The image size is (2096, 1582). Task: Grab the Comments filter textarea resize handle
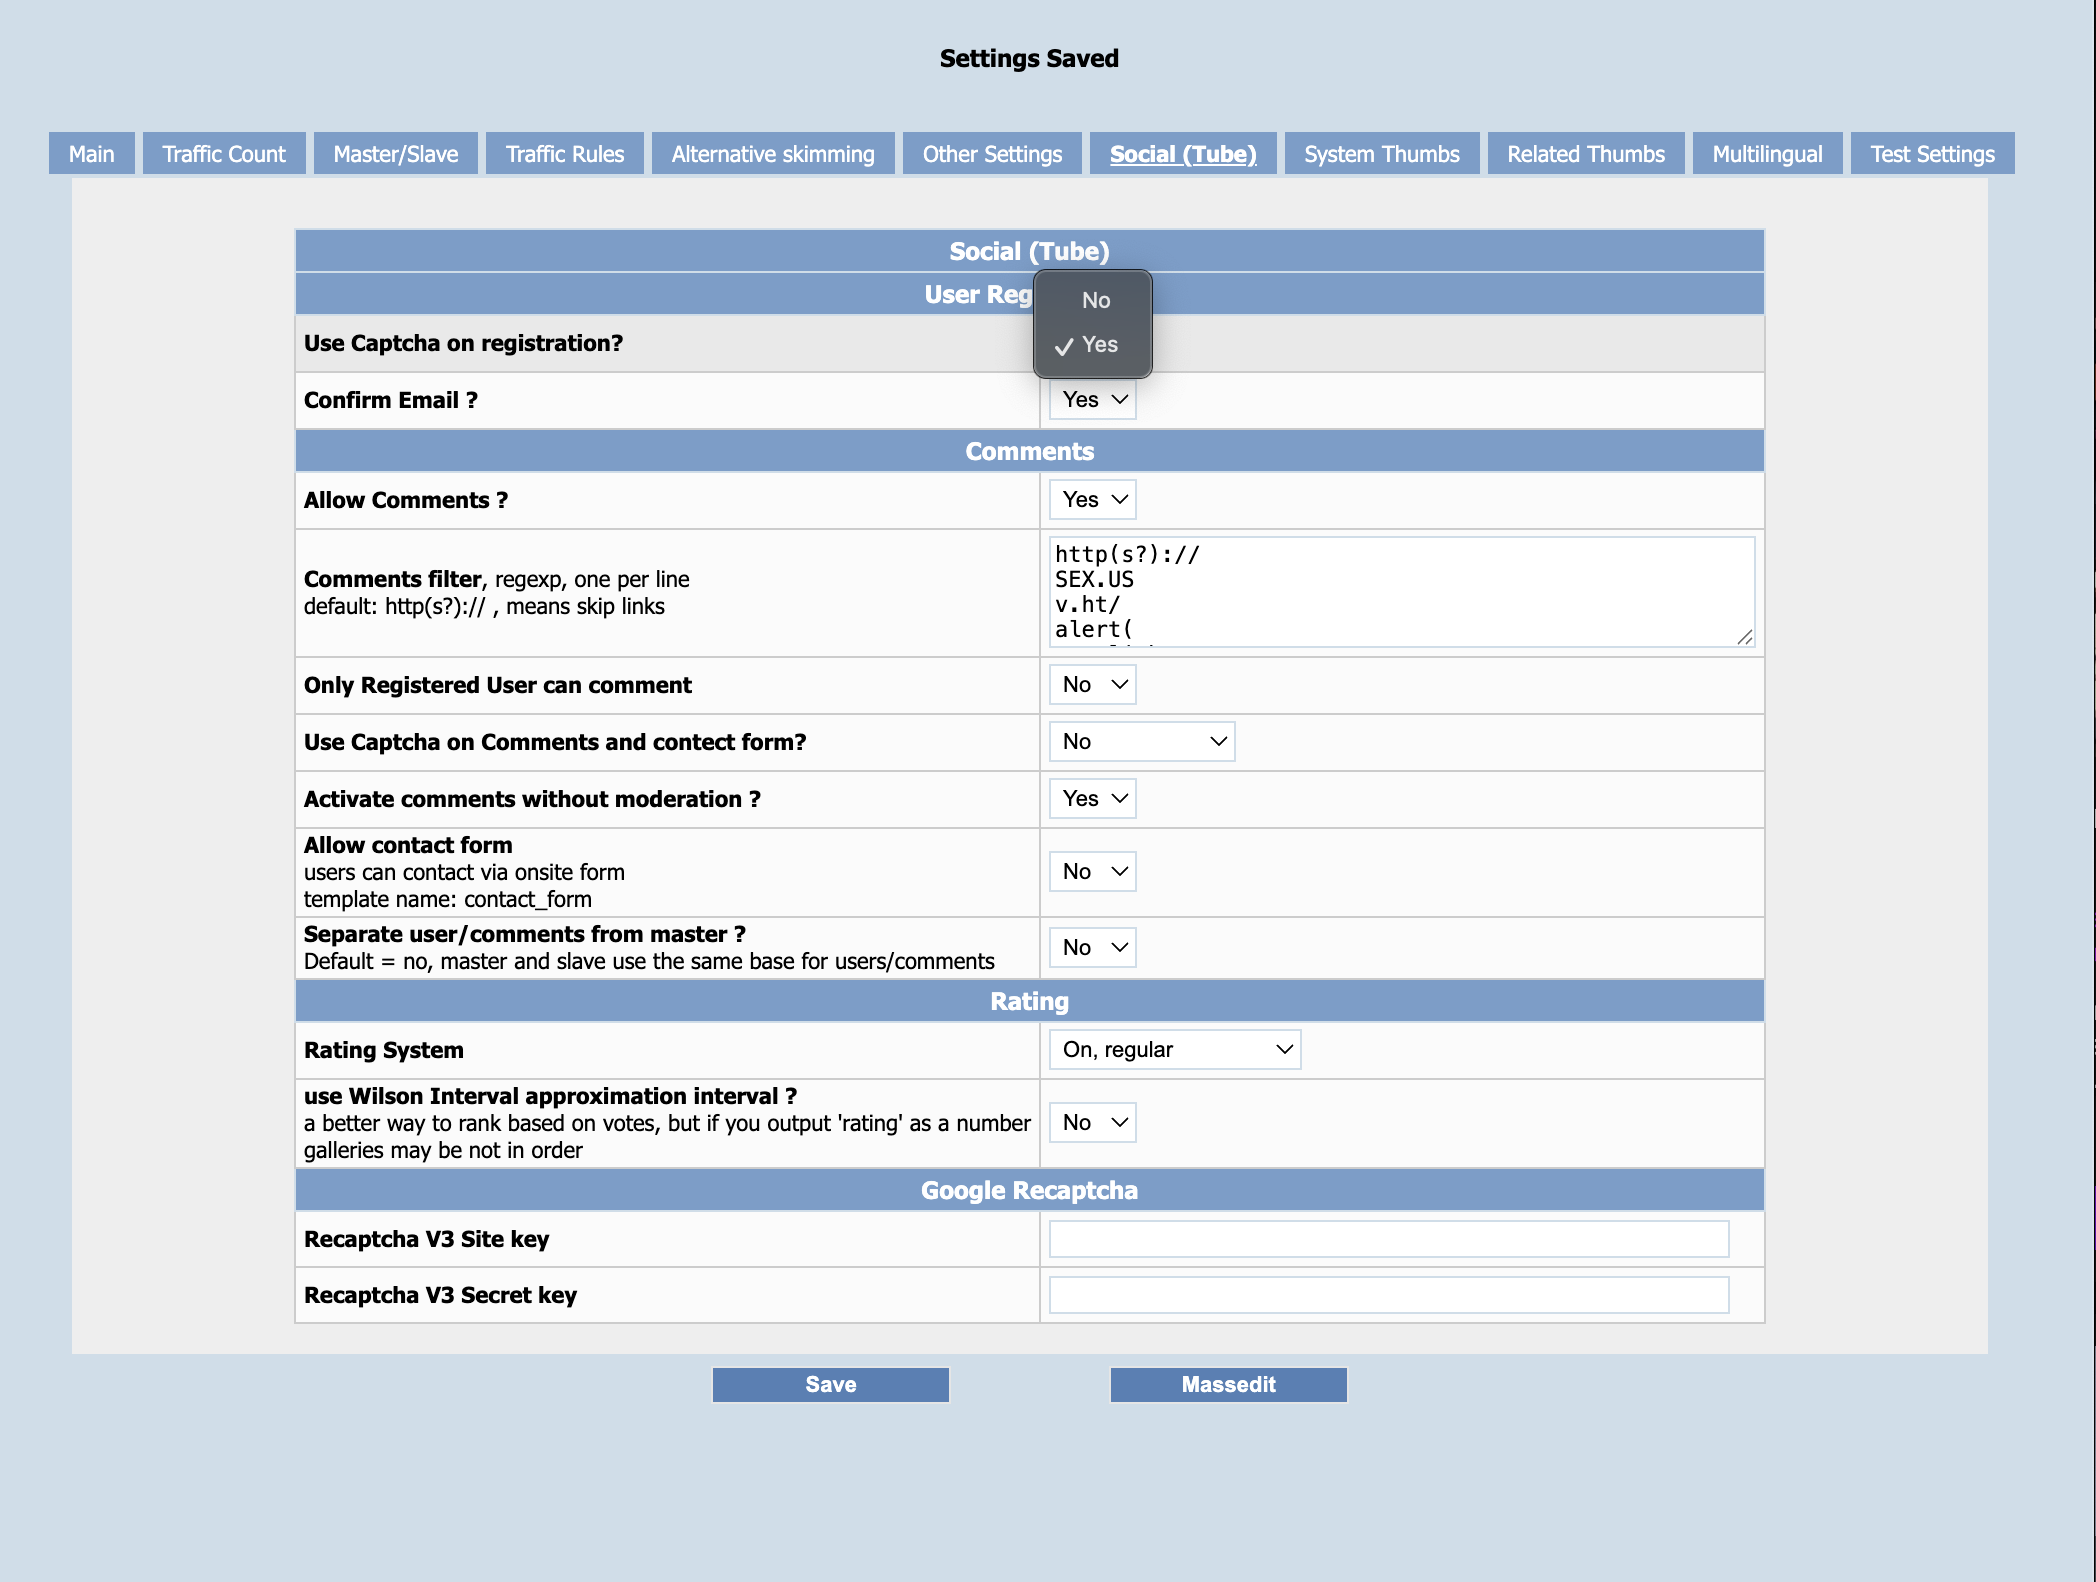[1745, 637]
